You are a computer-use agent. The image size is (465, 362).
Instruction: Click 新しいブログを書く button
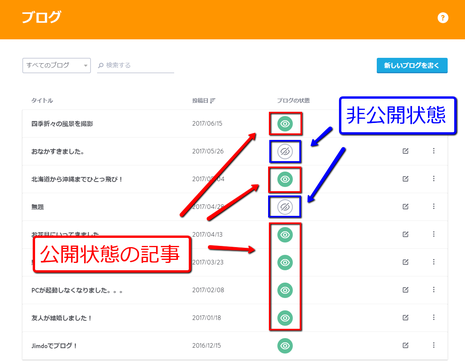(412, 65)
